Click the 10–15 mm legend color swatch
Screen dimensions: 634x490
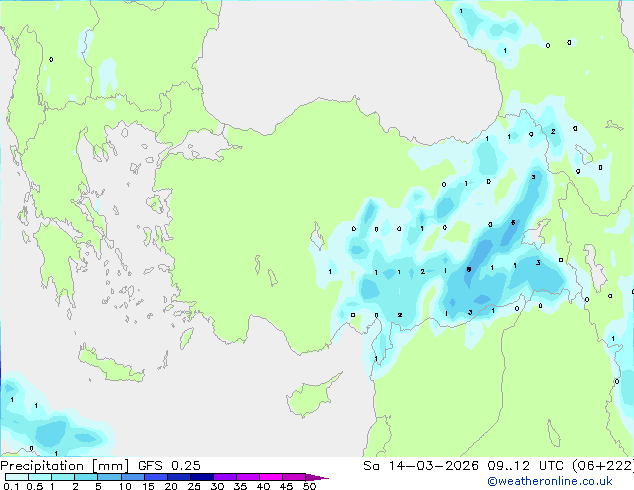click(x=132, y=477)
